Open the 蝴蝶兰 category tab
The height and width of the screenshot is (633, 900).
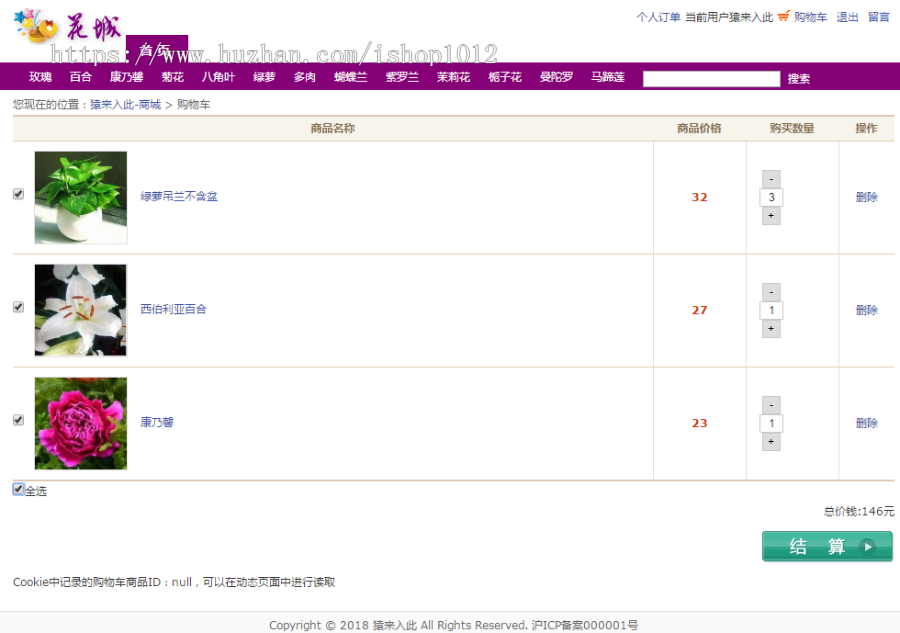[x=350, y=76]
